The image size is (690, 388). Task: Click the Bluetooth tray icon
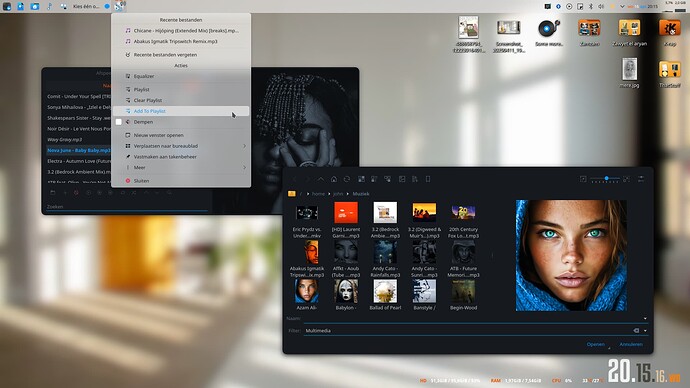[591, 7]
